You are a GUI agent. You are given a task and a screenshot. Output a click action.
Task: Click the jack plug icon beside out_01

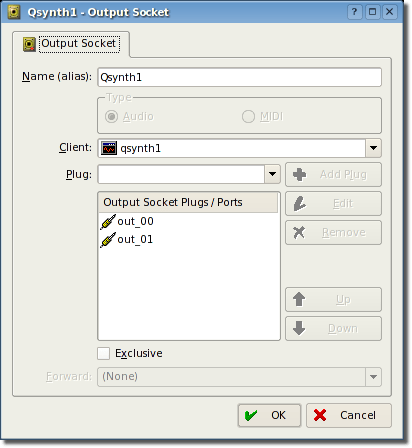tap(108, 240)
